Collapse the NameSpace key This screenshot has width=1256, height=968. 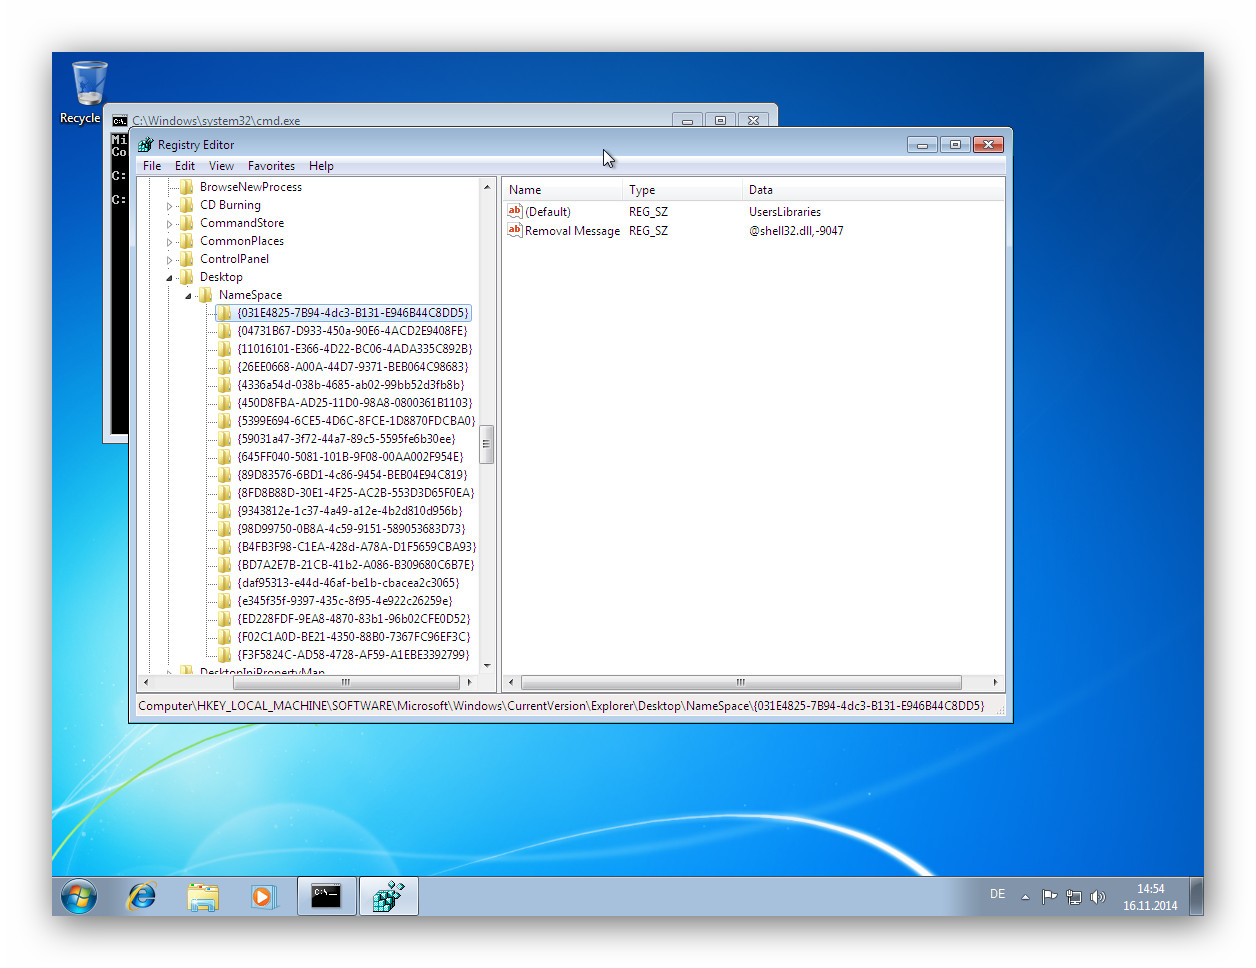pos(188,296)
